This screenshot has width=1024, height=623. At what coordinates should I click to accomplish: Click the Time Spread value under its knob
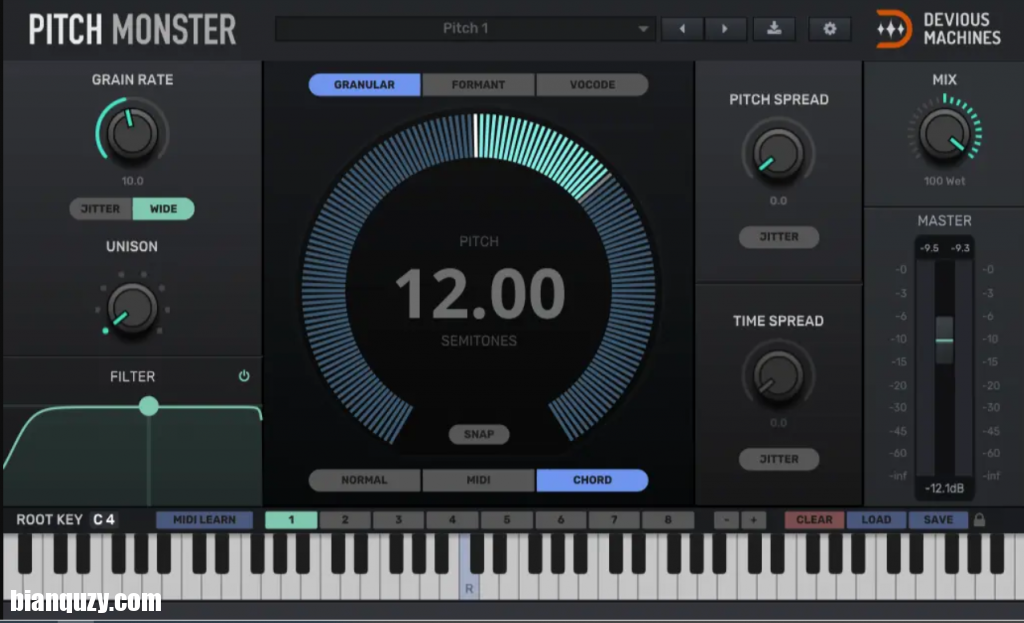(778, 423)
